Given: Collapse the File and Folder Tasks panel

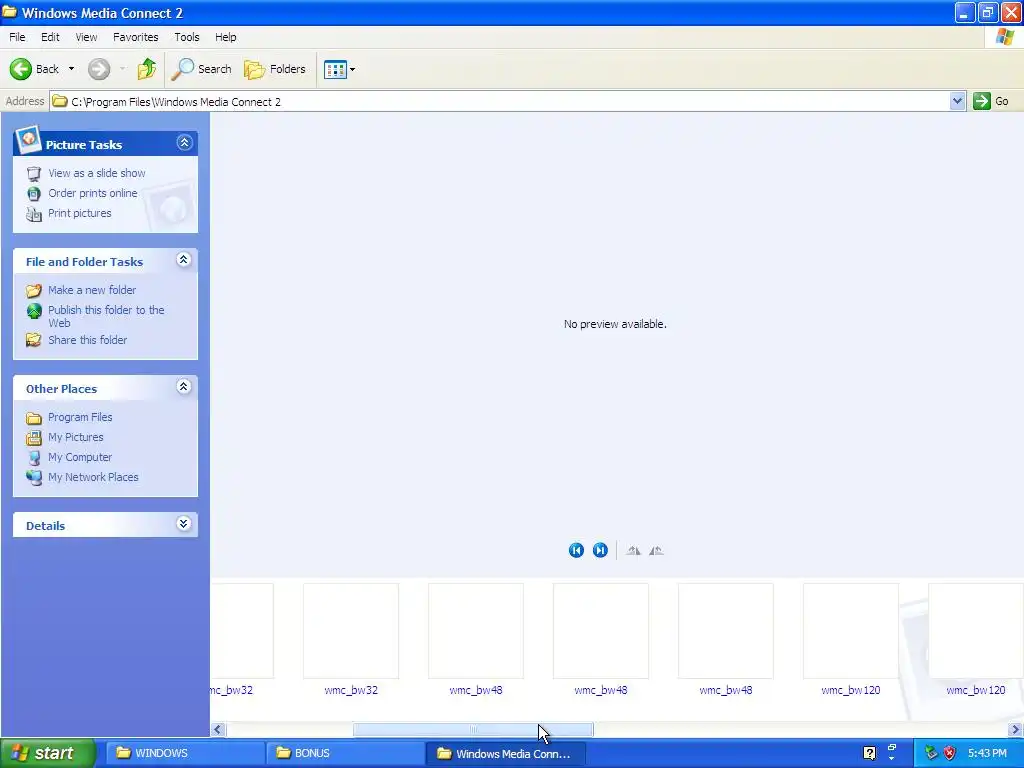Looking at the screenshot, I should (x=184, y=260).
